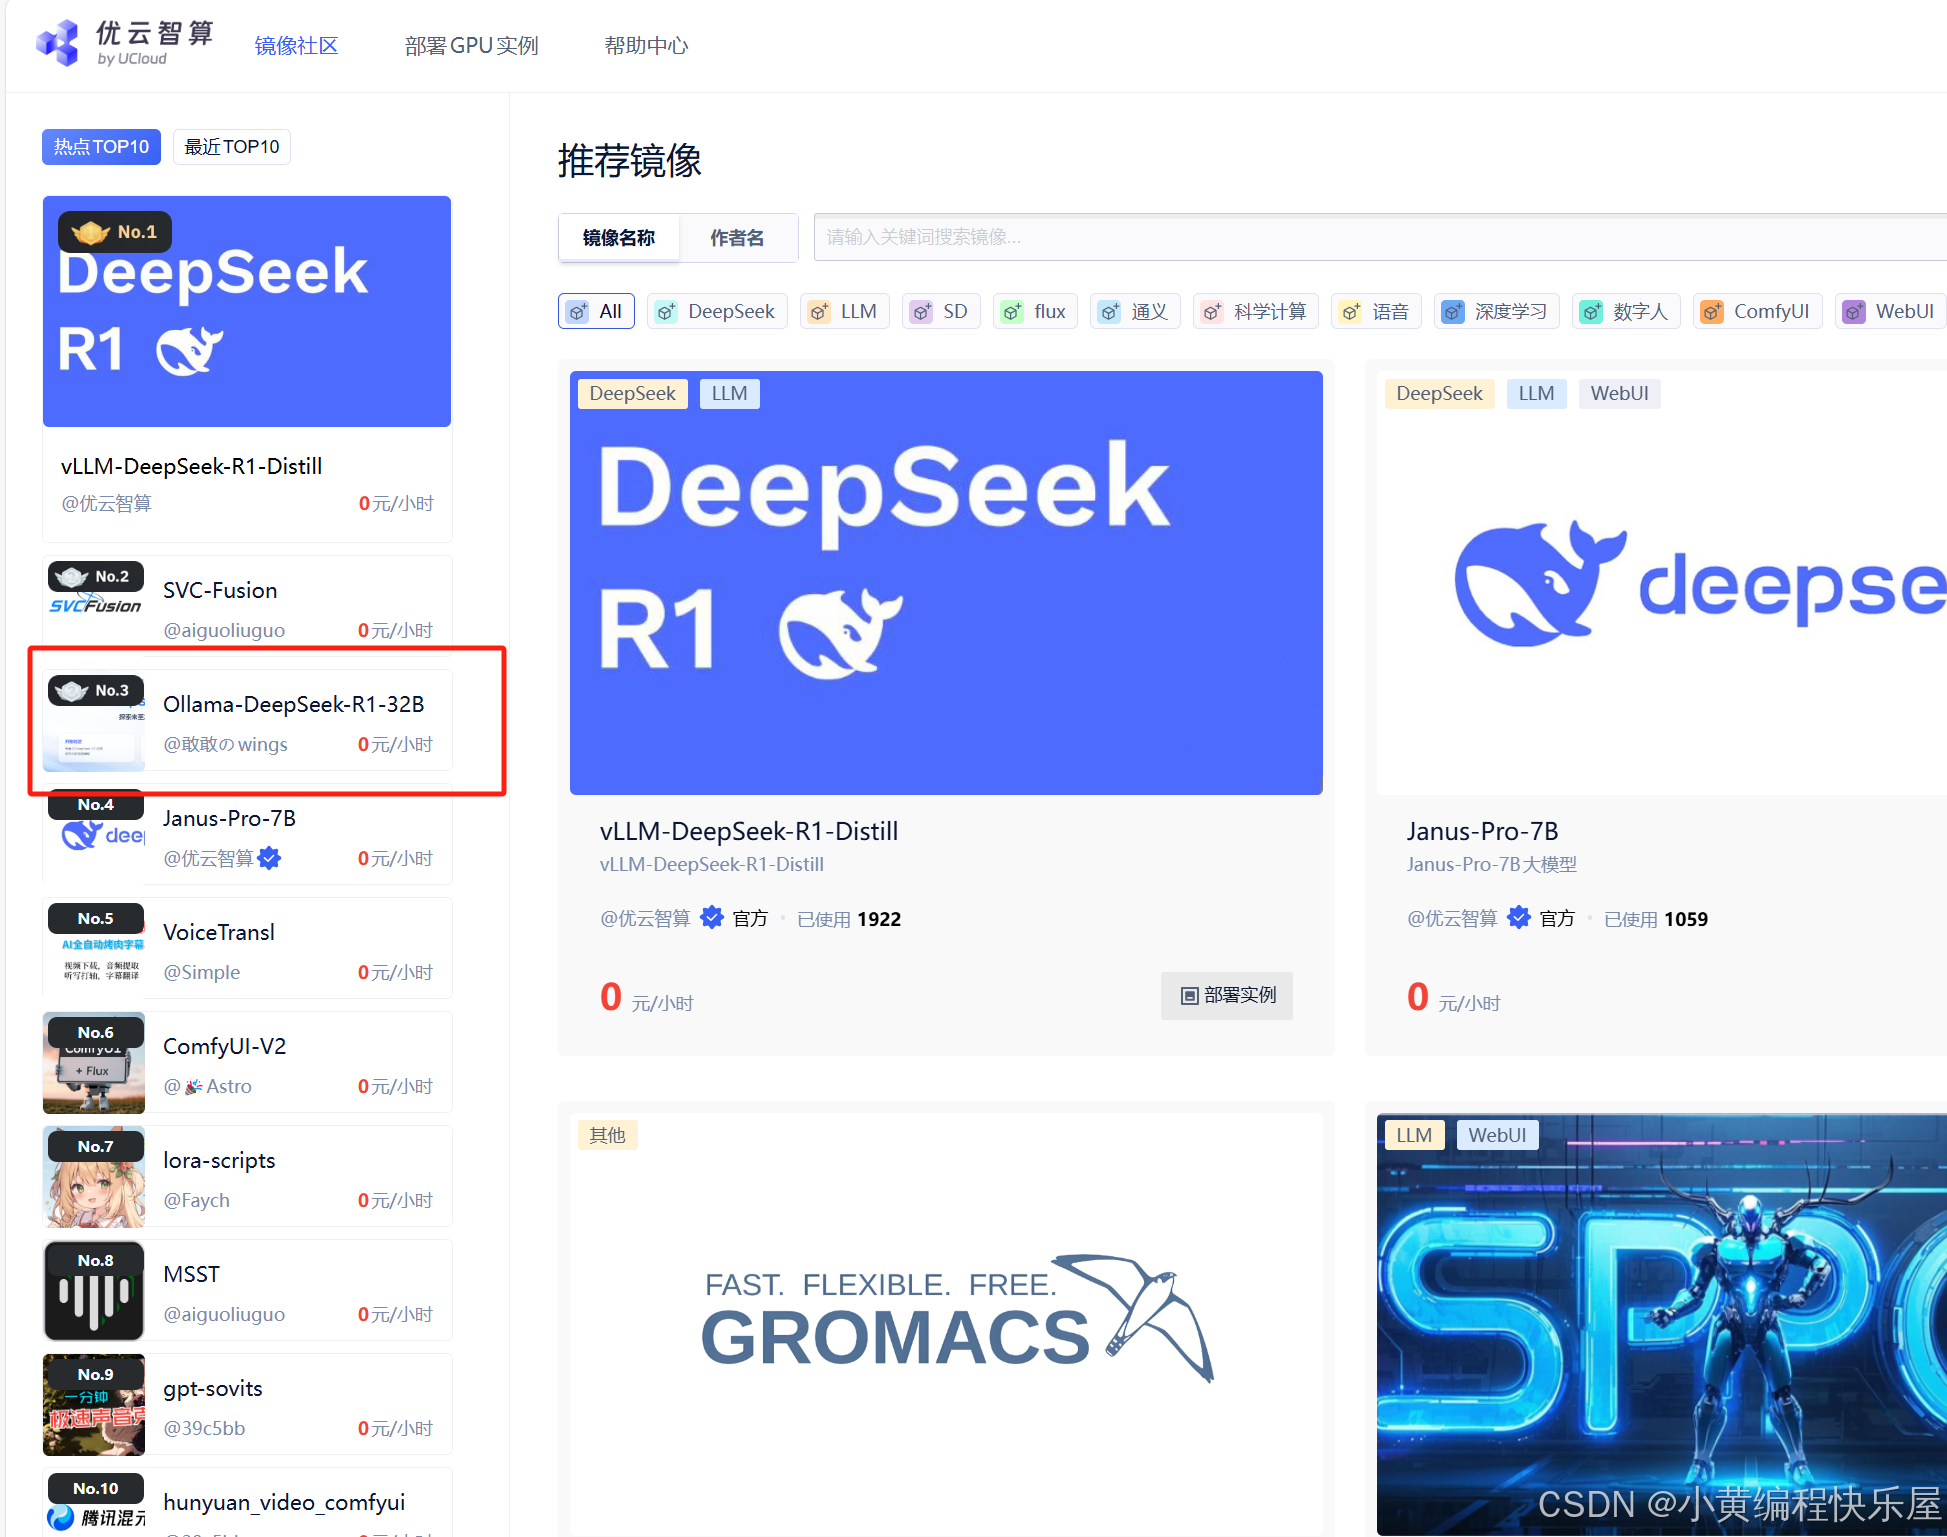Choose the flux filter tag icon
This screenshot has height=1537, width=1947.
click(x=1013, y=312)
